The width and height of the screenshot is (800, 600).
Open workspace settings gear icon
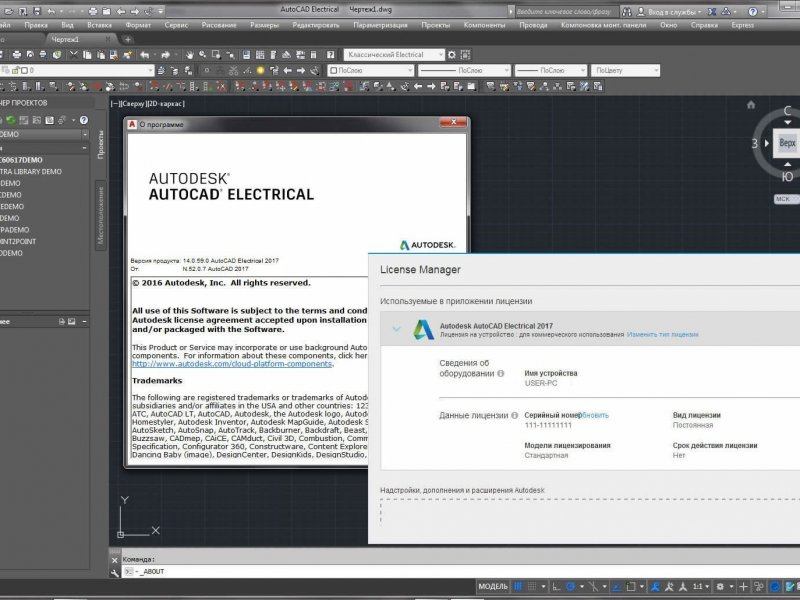(452, 55)
